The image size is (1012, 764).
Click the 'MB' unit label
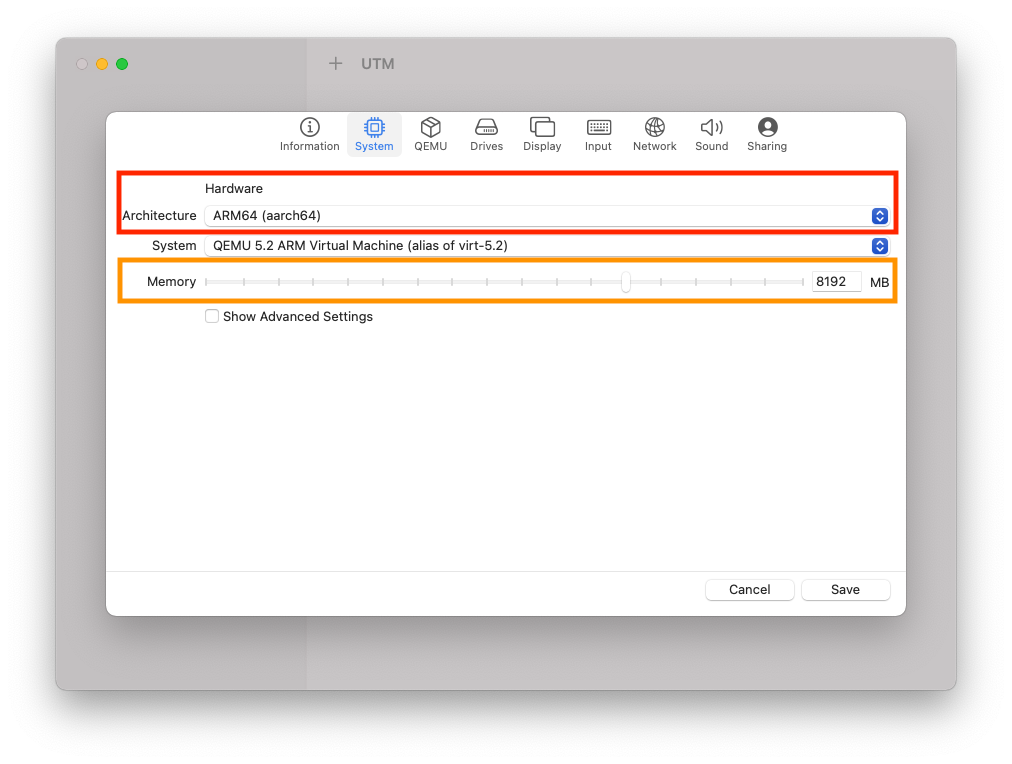click(x=880, y=282)
